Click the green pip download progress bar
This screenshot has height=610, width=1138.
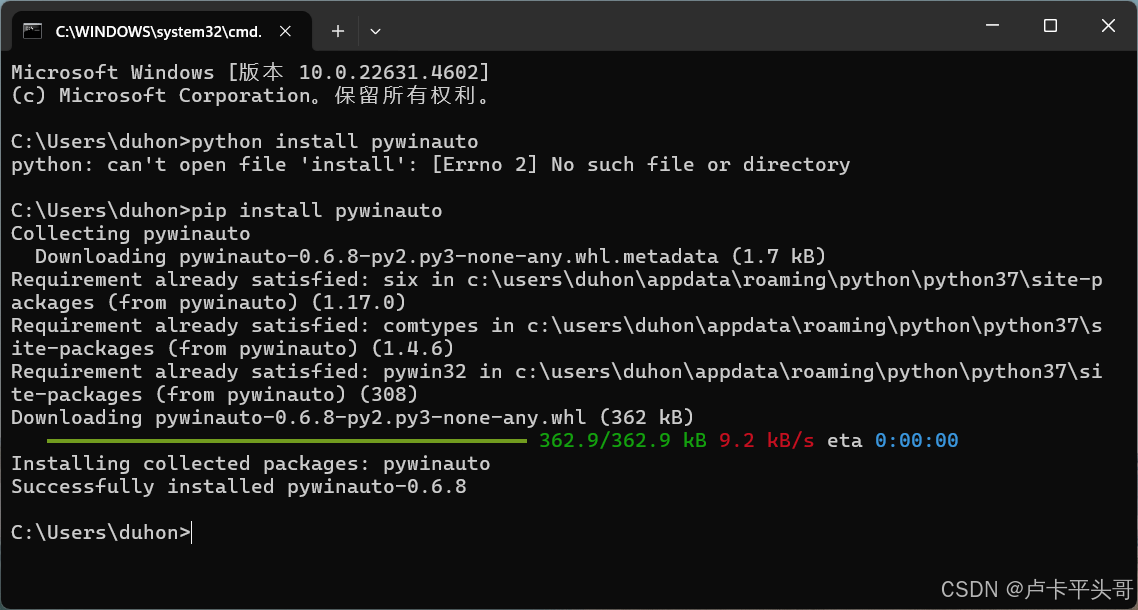pyautogui.click(x=287, y=441)
